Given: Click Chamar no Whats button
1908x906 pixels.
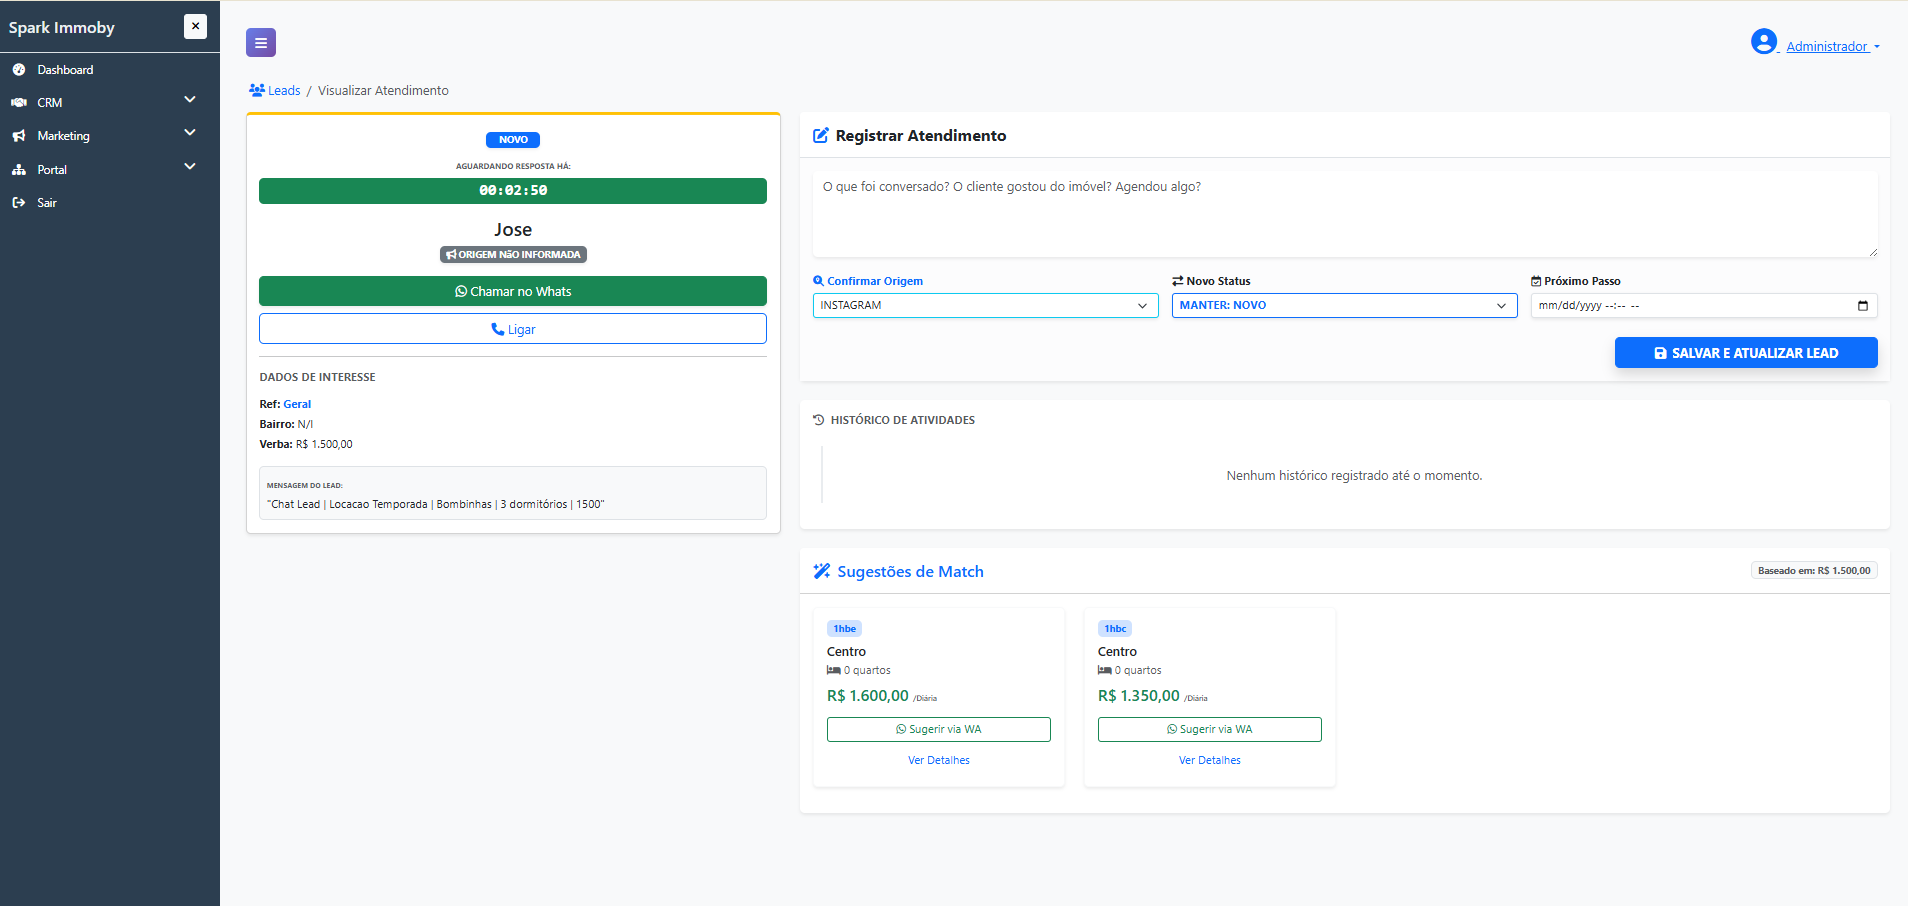Looking at the screenshot, I should click(513, 291).
